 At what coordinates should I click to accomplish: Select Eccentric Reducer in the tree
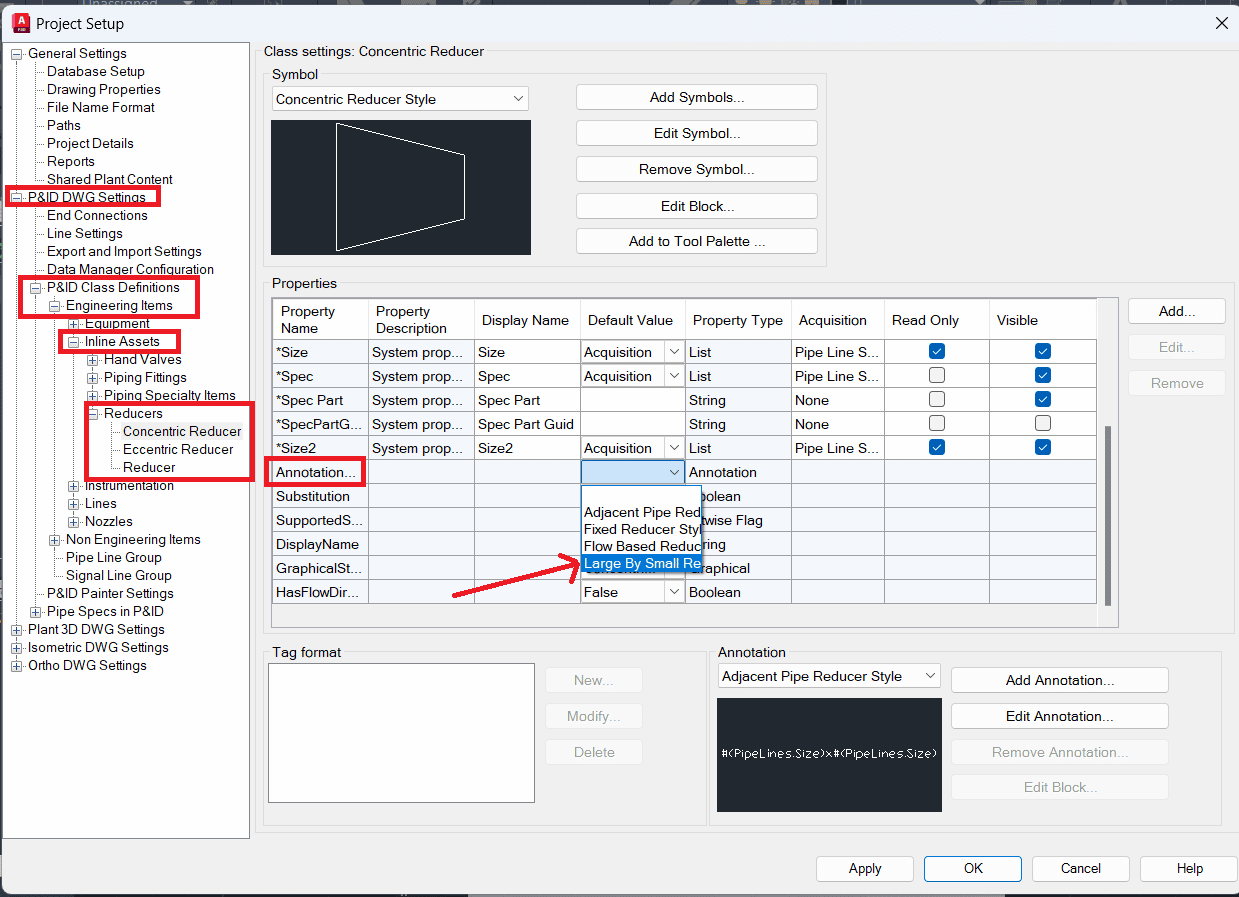tap(178, 449)
